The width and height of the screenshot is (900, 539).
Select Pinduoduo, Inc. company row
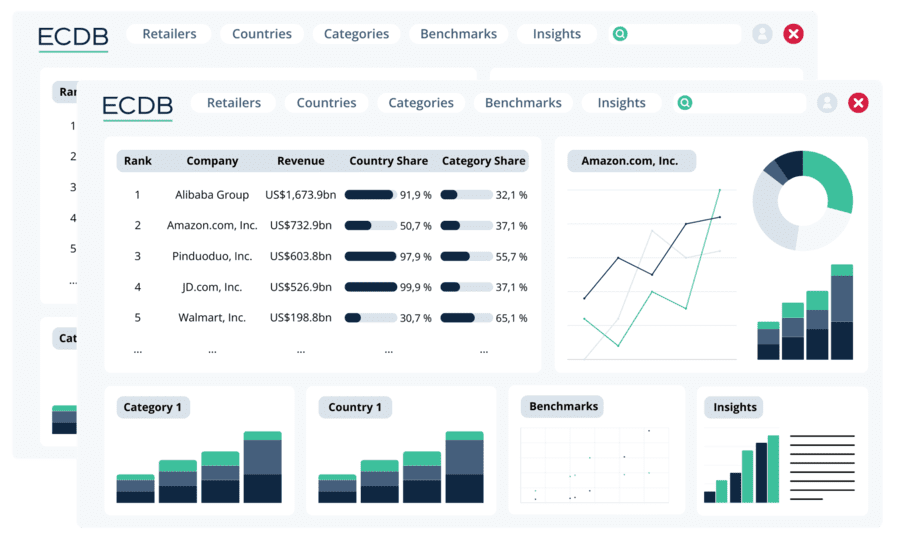pos(212,256)
